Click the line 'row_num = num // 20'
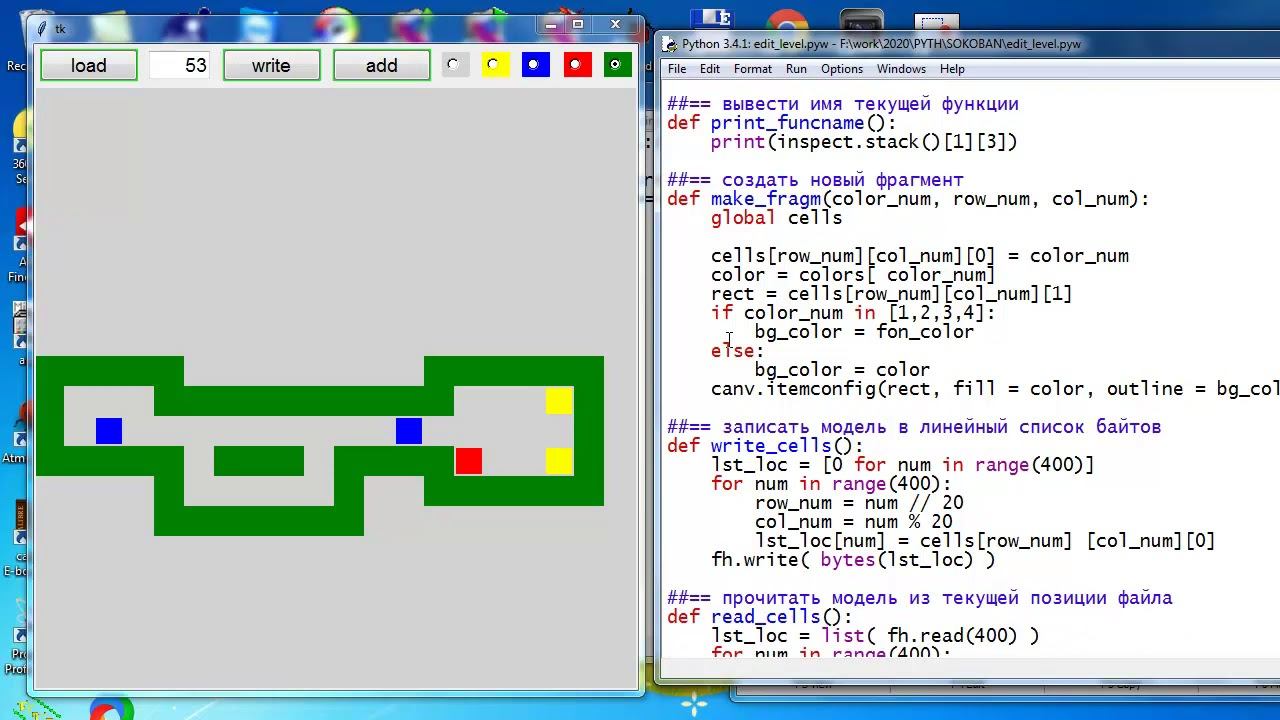This screenshot has height=720, width=1280. pyautogui.click(x=859, y=503)
